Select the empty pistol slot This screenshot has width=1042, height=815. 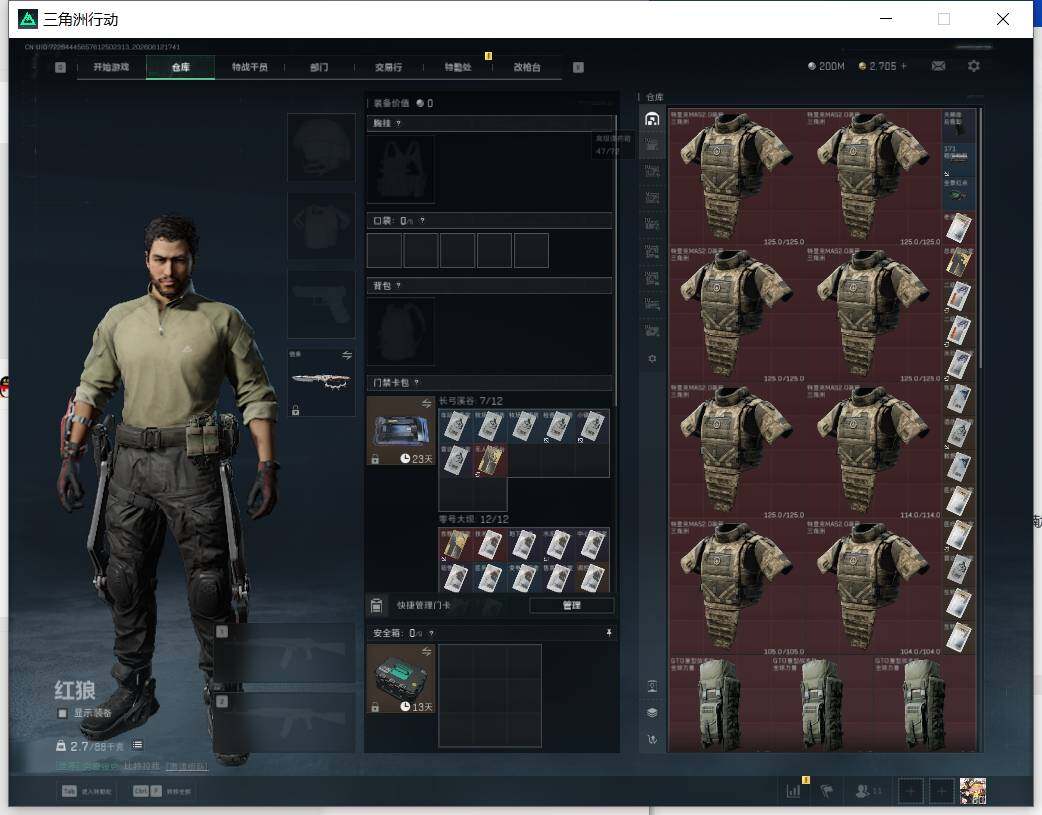coord(321,304)
